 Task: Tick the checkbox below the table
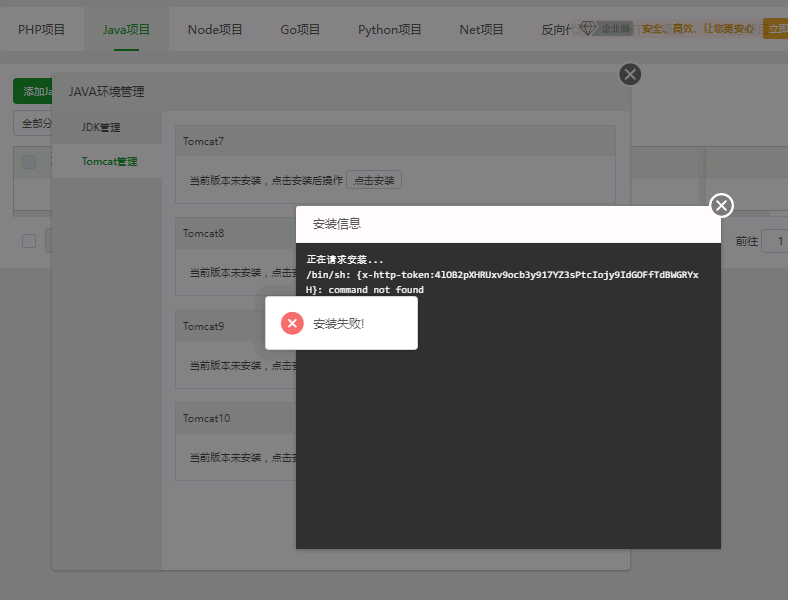[29, 241]
